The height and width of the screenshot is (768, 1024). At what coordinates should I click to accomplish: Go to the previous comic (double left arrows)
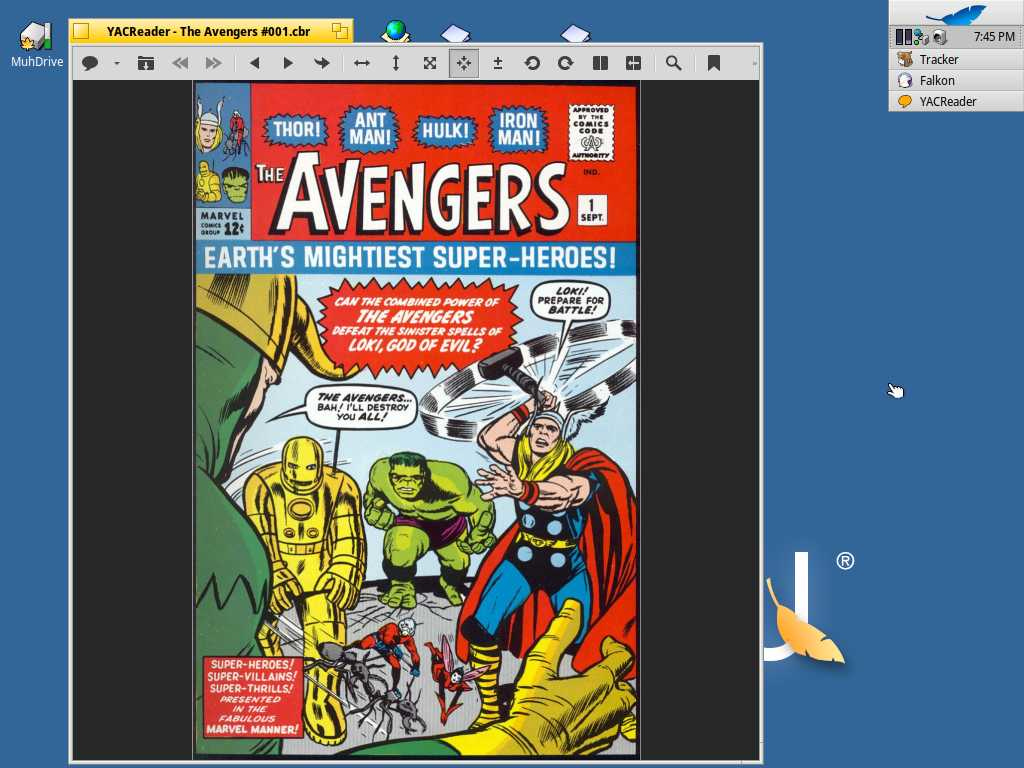pyautogui.click(x=180, y=63)
